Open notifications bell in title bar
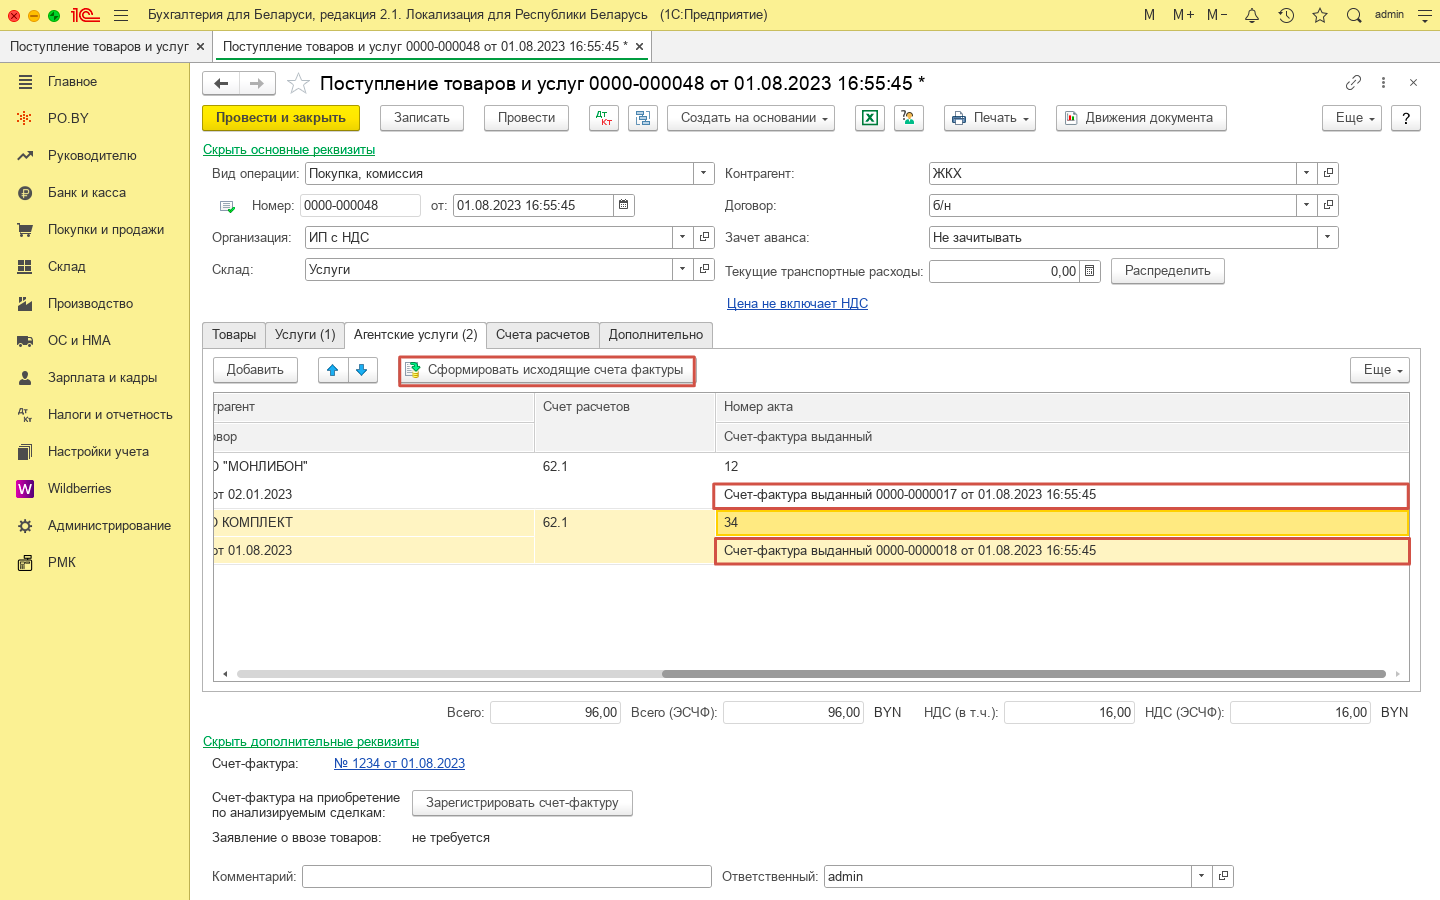The image size is (1440, 900). pos(1252,15)
